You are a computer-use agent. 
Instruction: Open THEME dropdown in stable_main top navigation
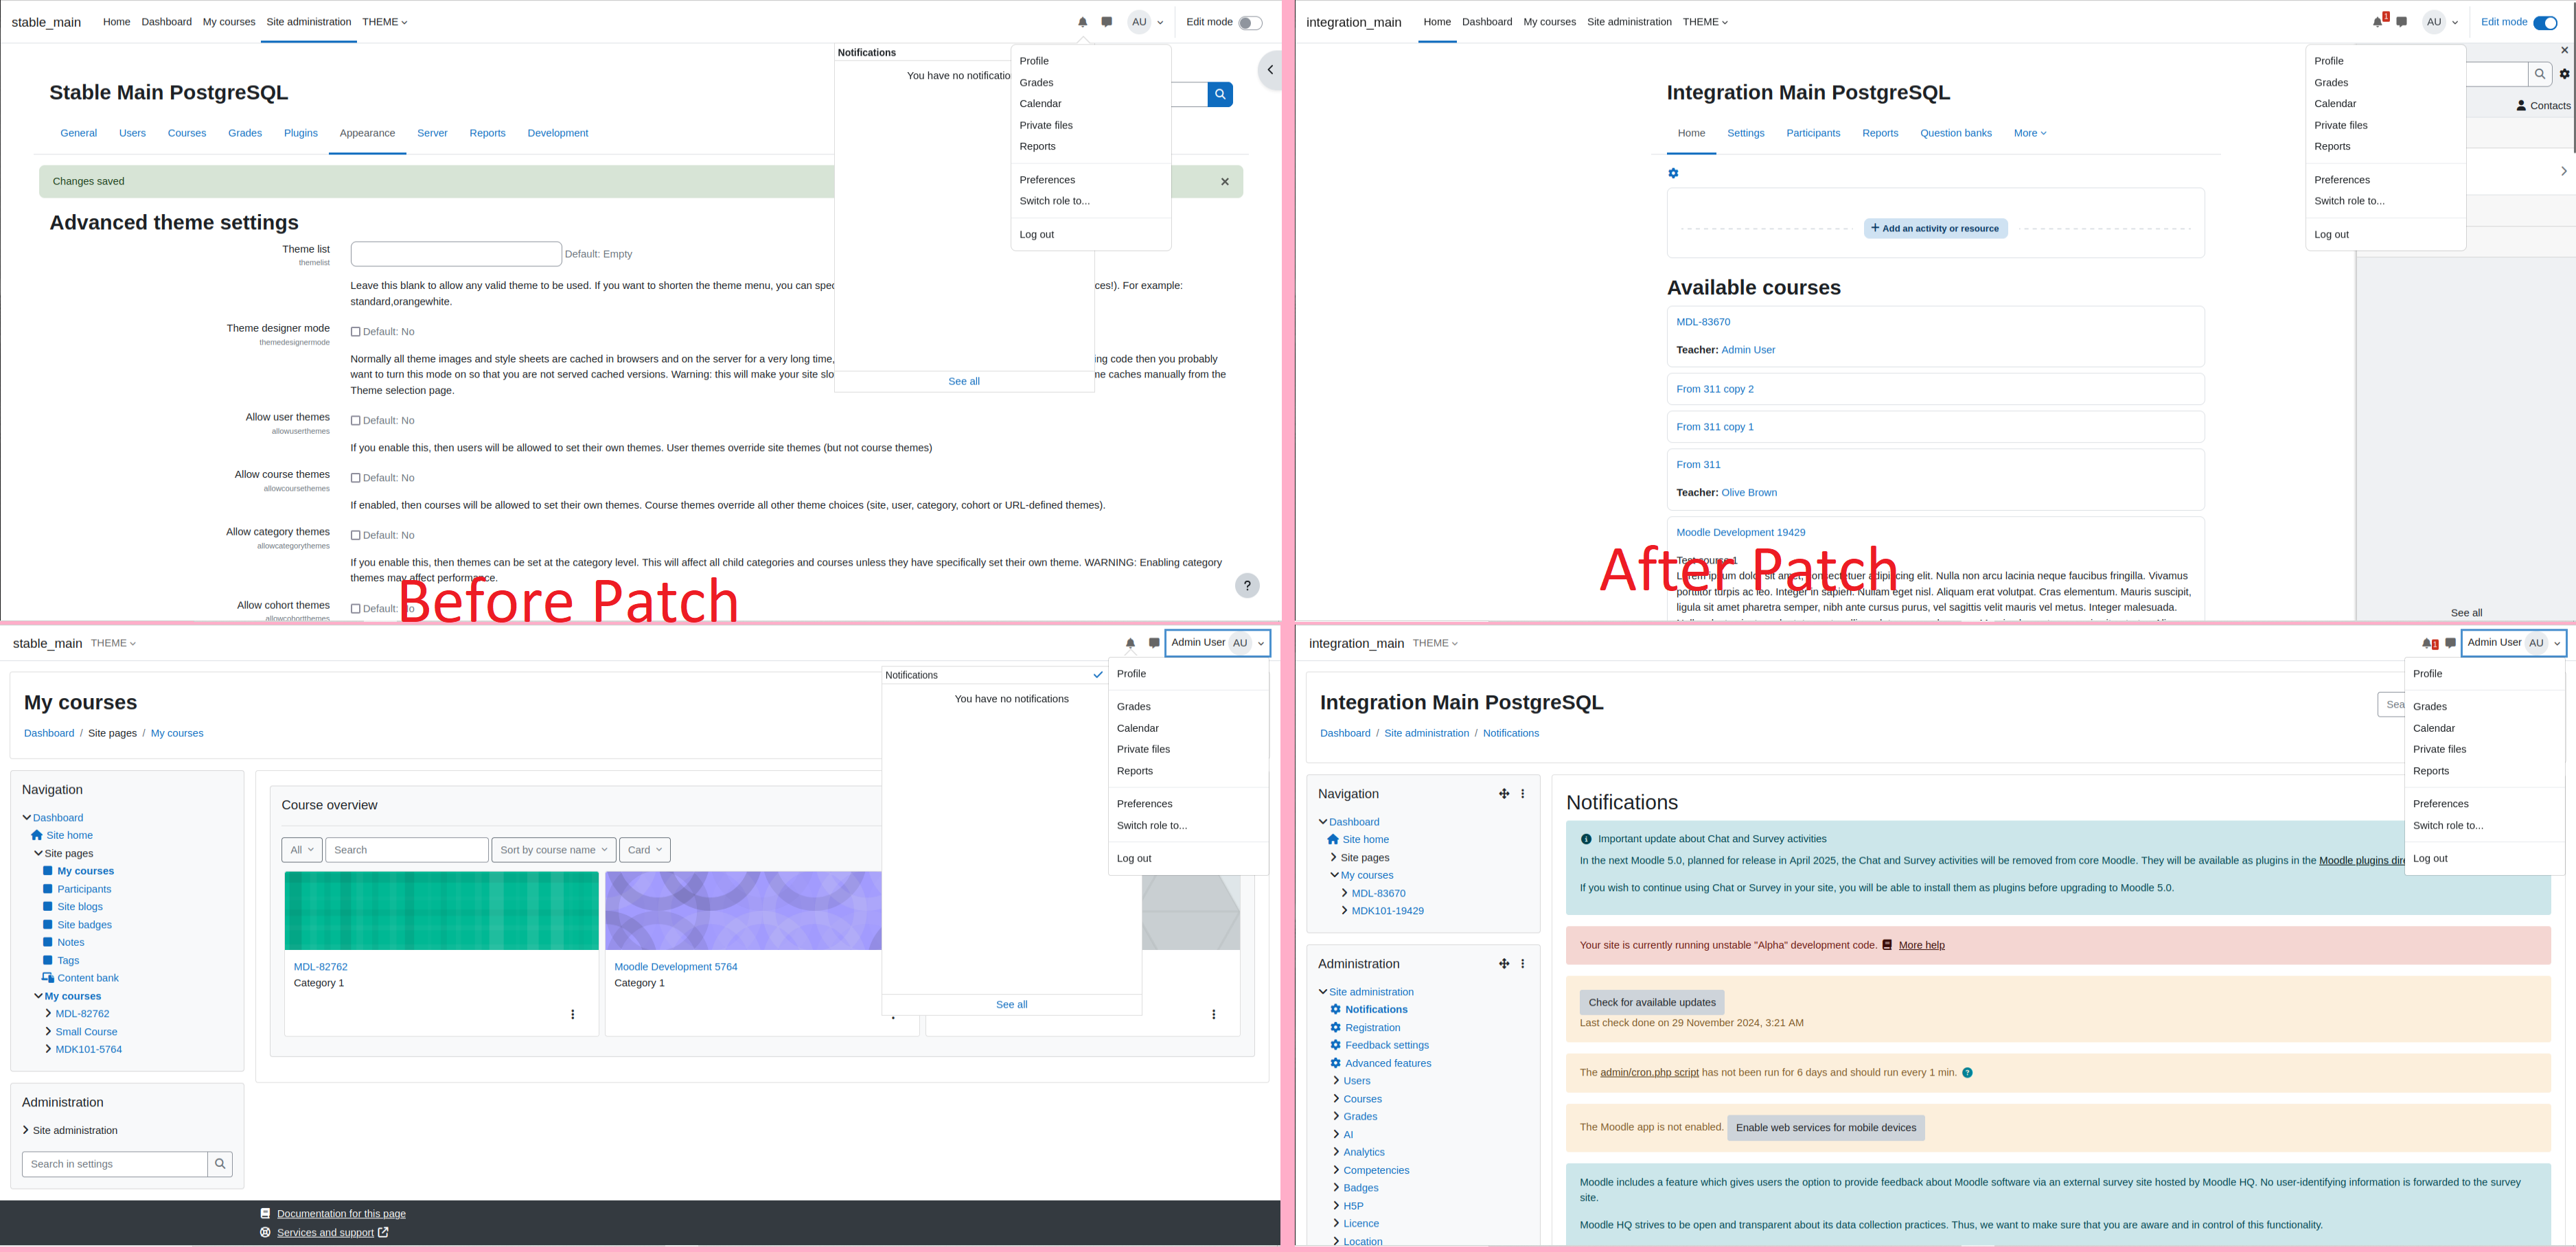pos(384,22)
